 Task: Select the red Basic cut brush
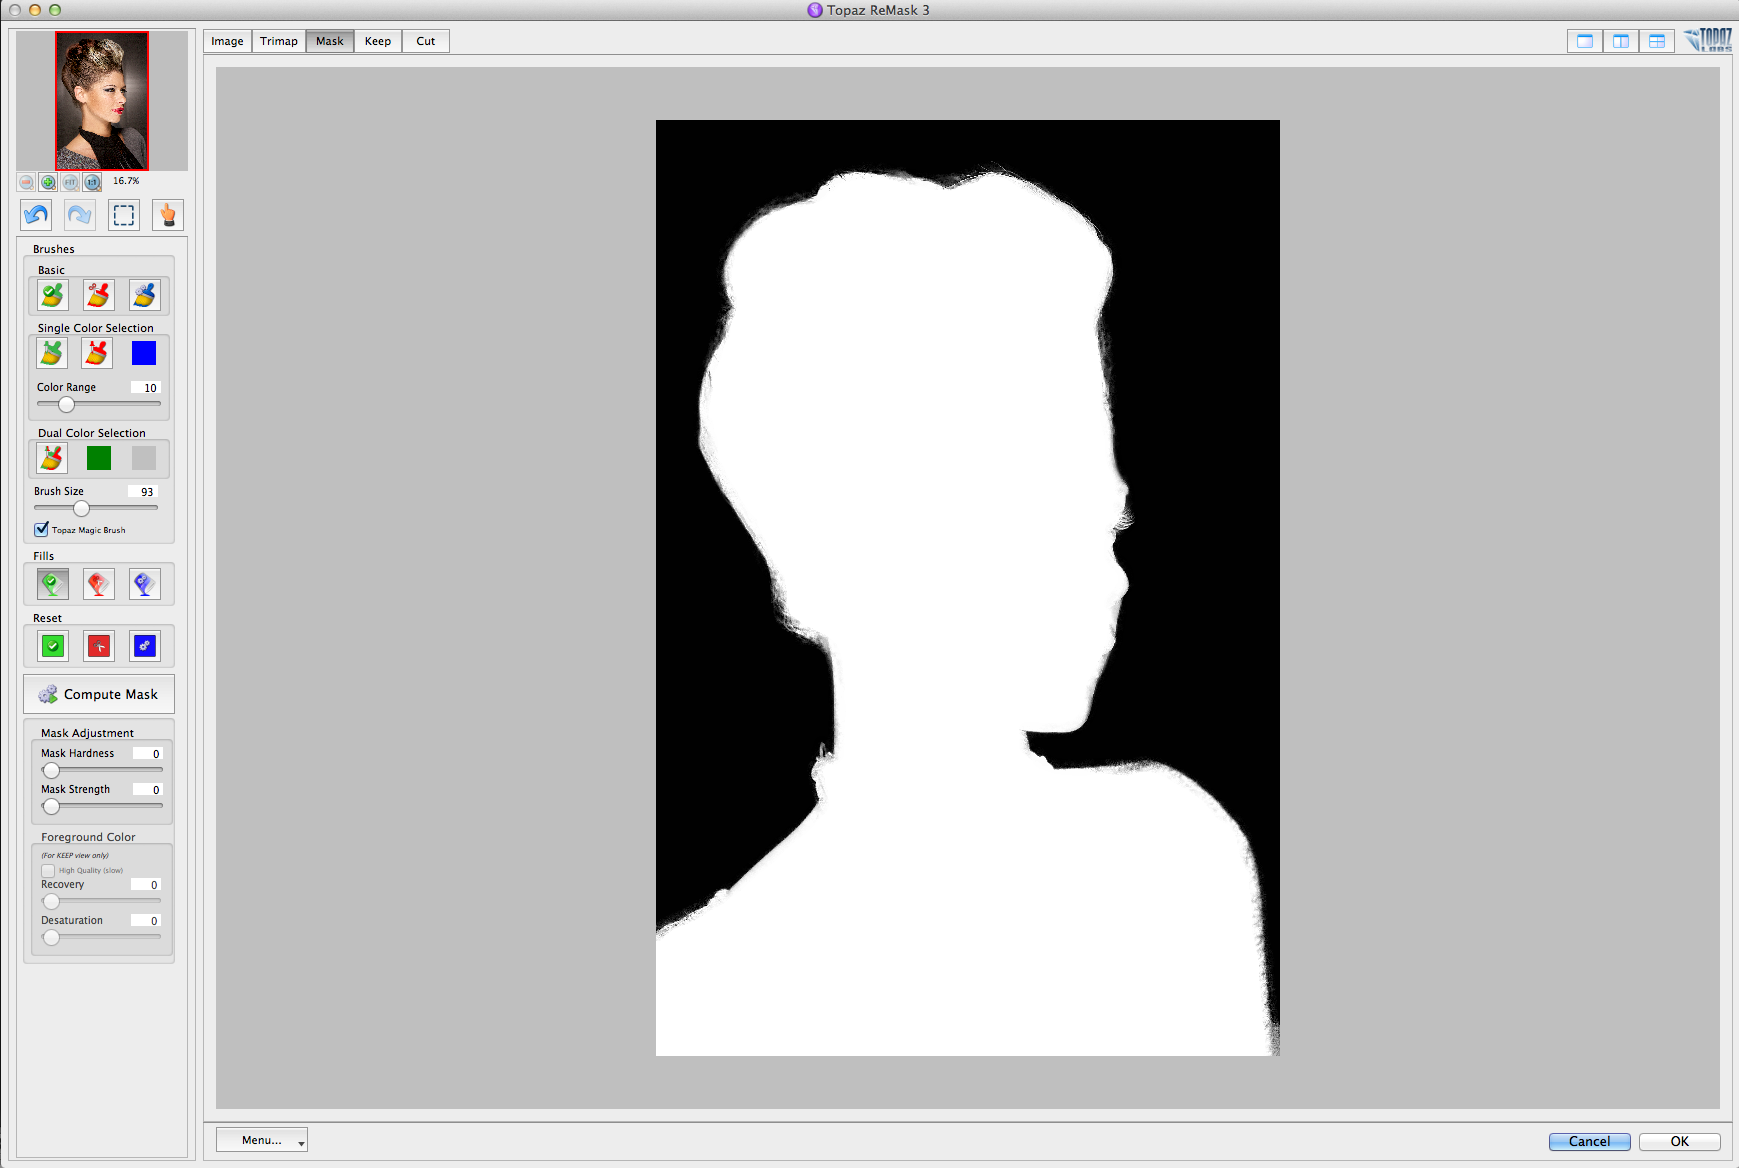point(98,295)
